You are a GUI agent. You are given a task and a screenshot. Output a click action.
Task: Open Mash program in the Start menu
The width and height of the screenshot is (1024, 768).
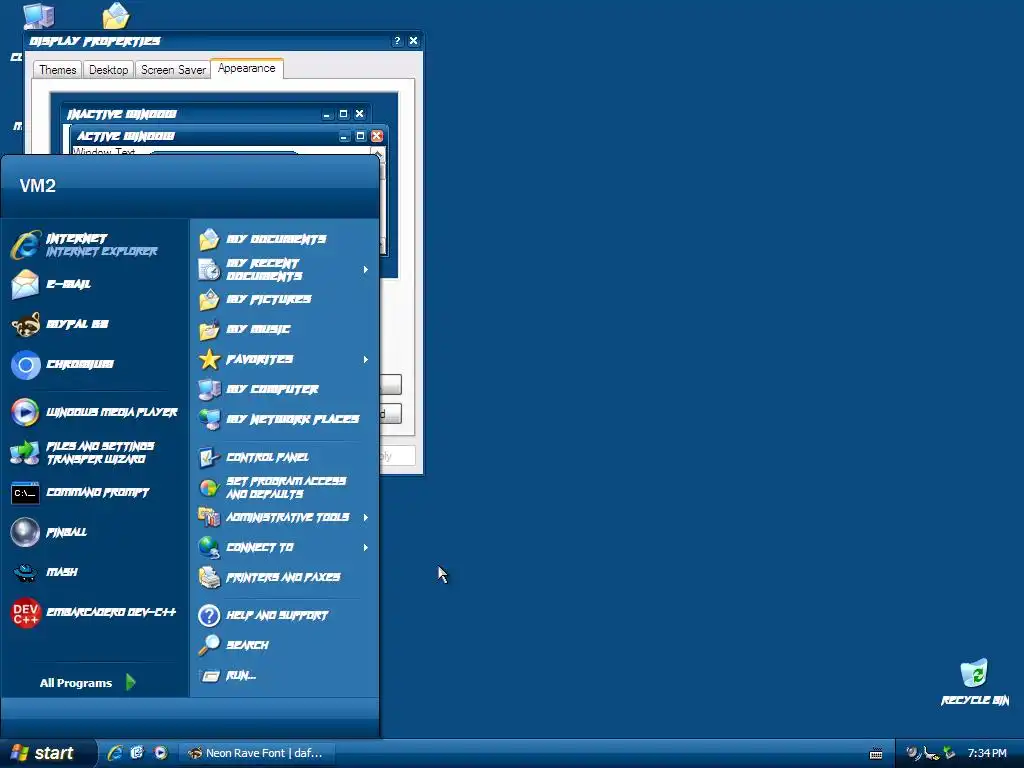pos(95,572)
